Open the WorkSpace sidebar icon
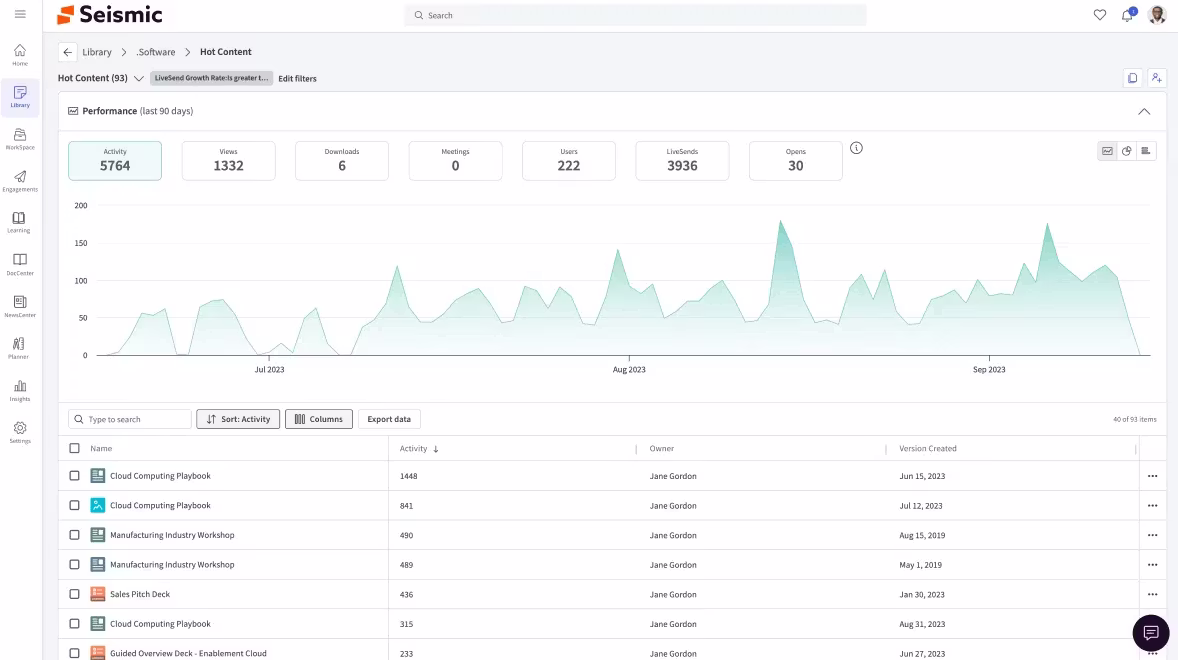 [20, 139]
